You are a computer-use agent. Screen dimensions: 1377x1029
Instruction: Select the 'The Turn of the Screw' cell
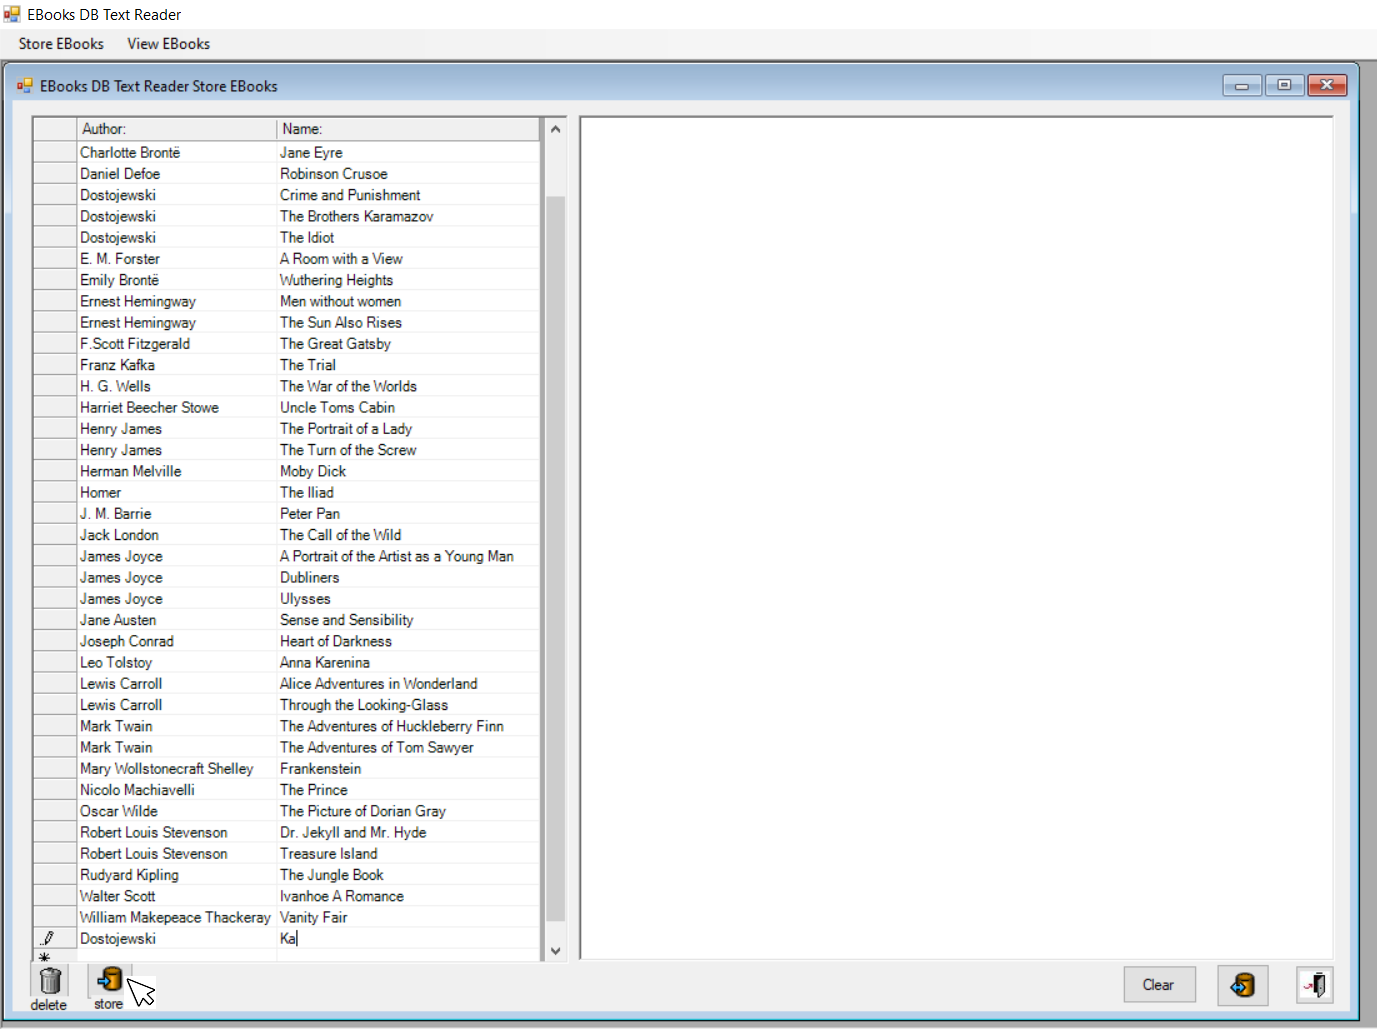point(408,450)
